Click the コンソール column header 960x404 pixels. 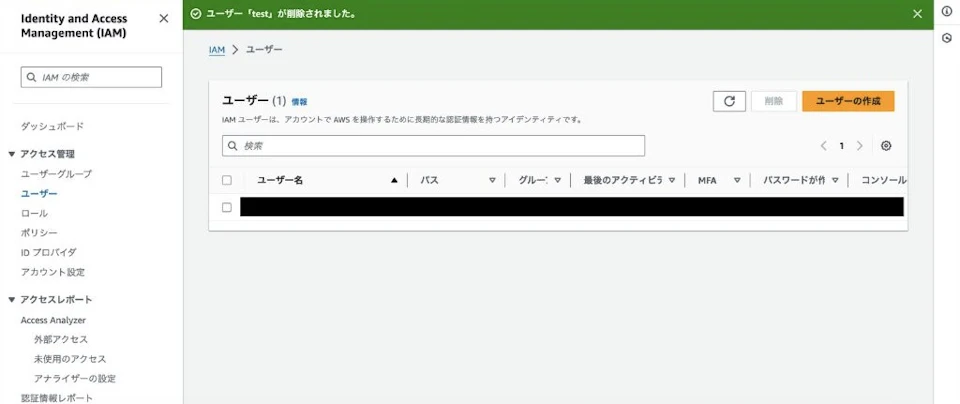click(883, 181)
